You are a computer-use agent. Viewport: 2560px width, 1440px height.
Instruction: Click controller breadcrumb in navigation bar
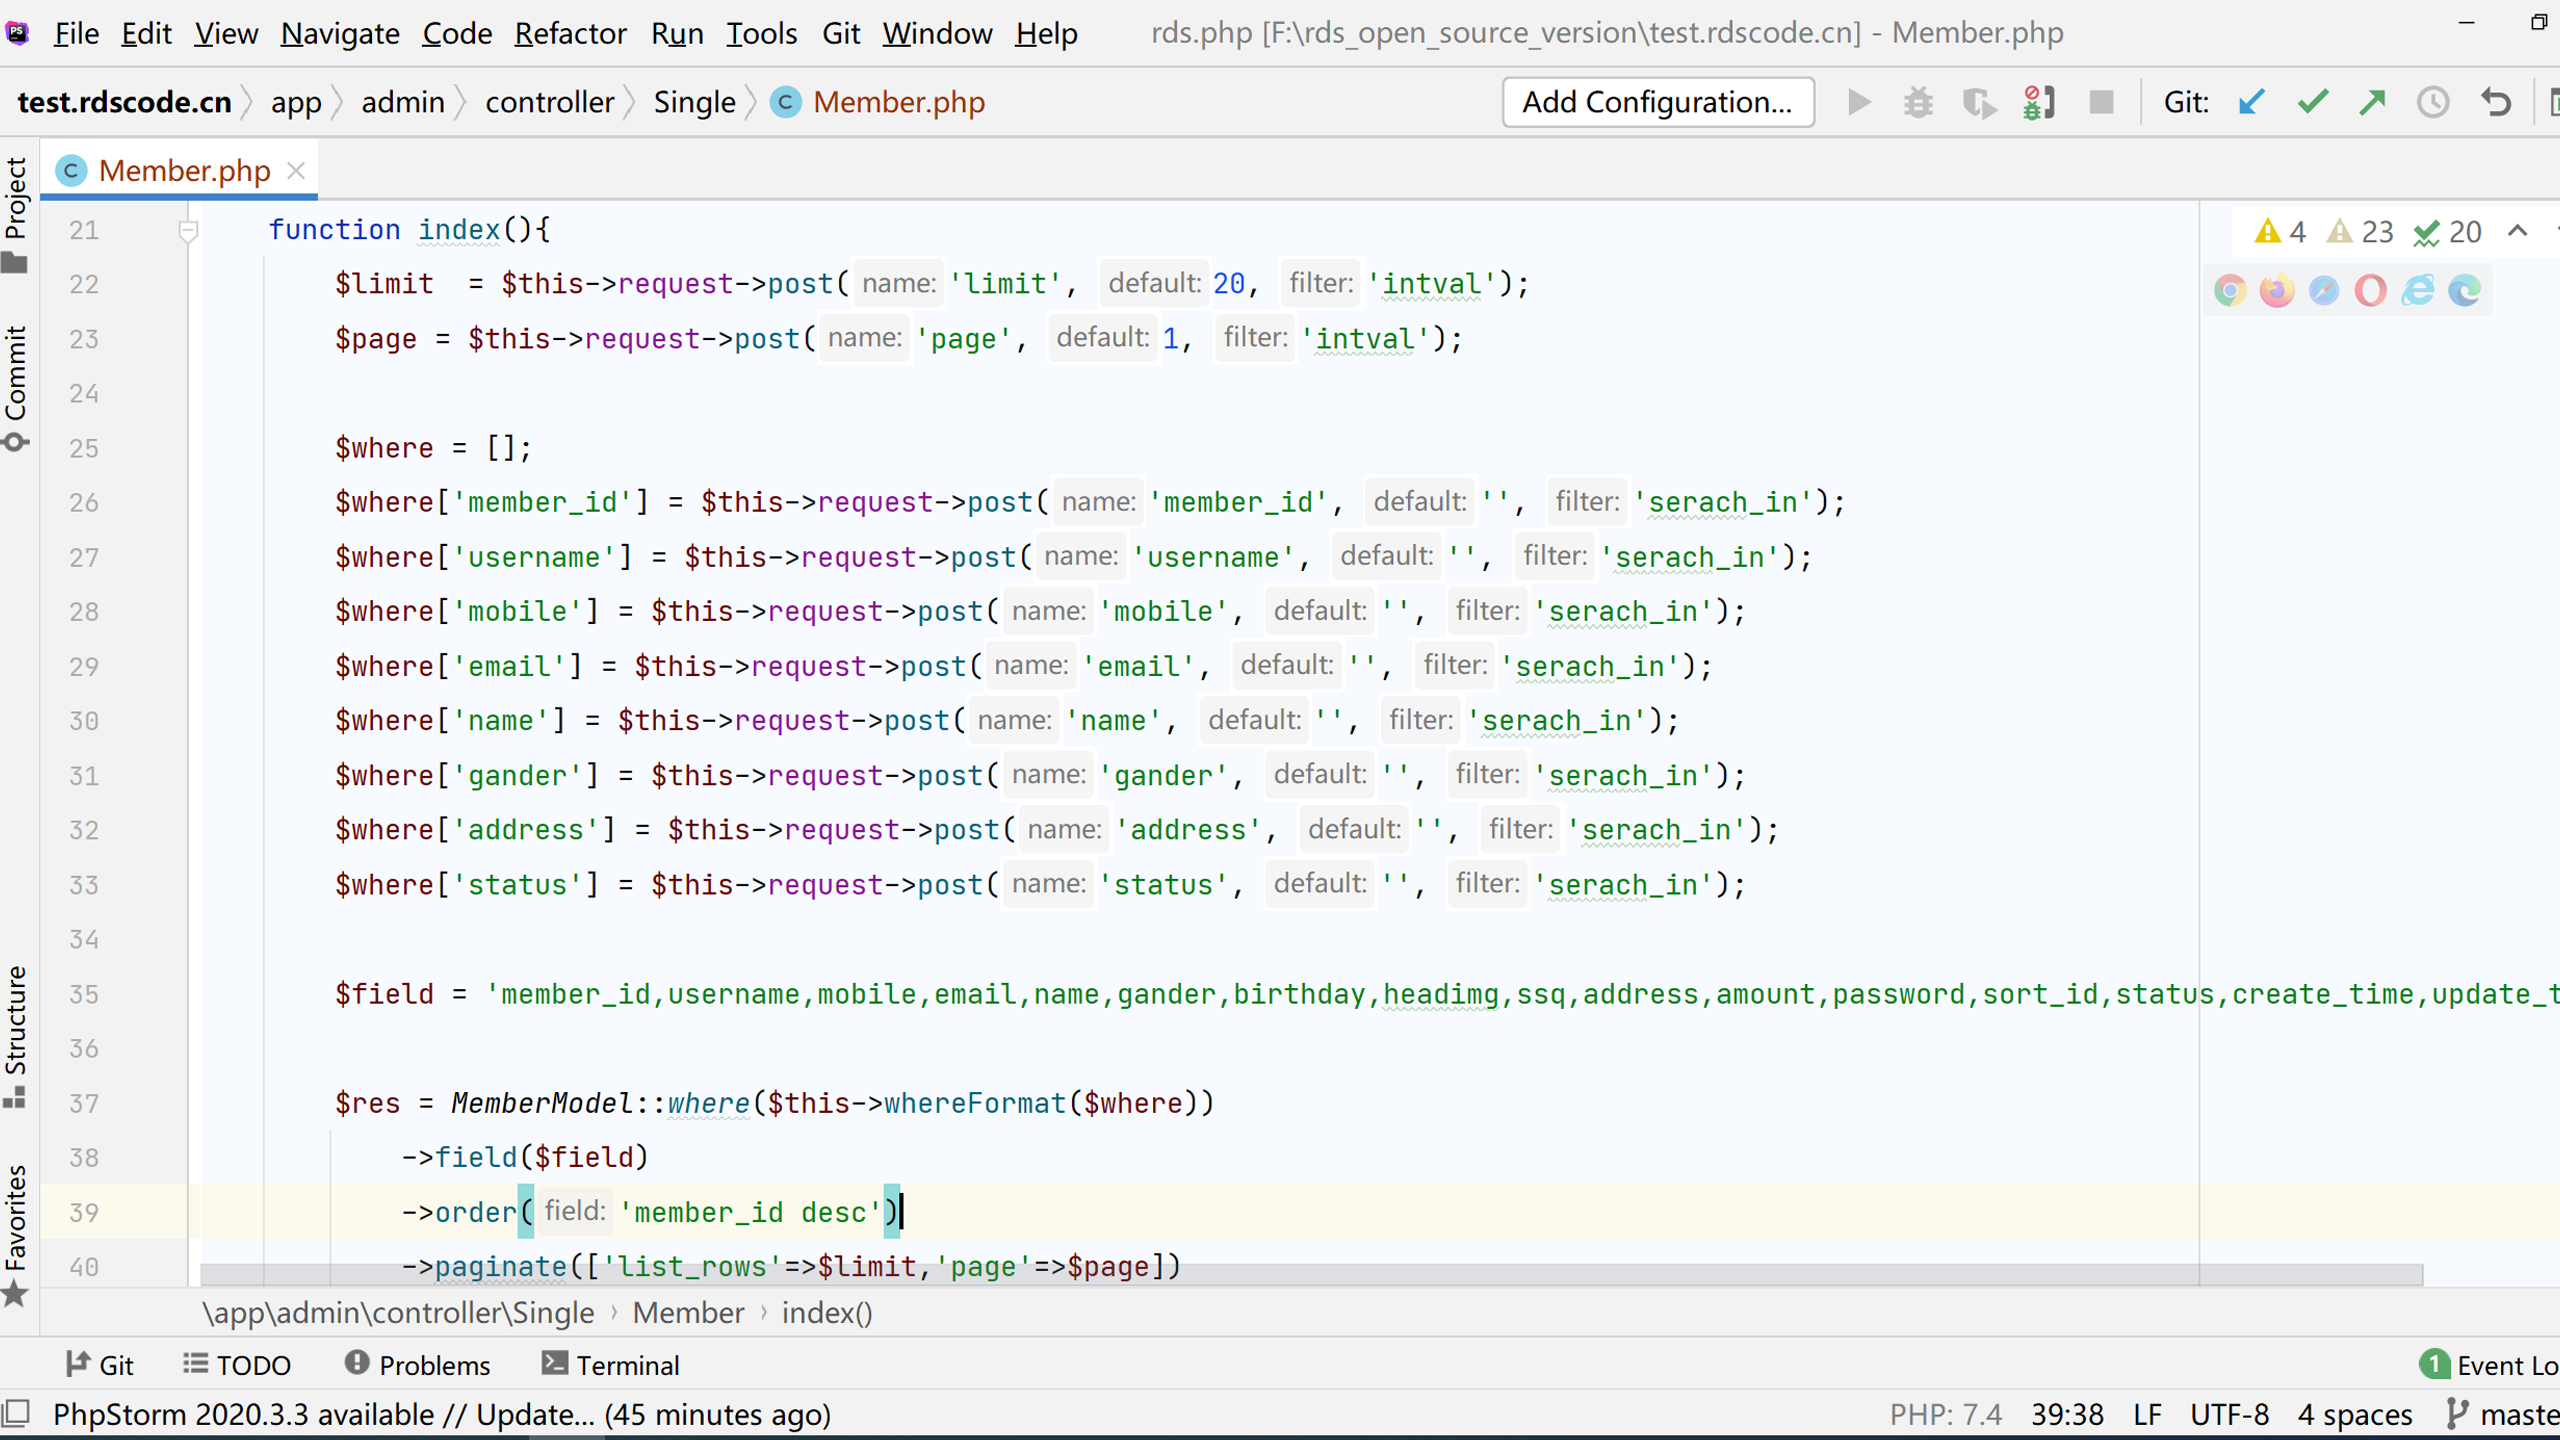click(x=549, y=102)
